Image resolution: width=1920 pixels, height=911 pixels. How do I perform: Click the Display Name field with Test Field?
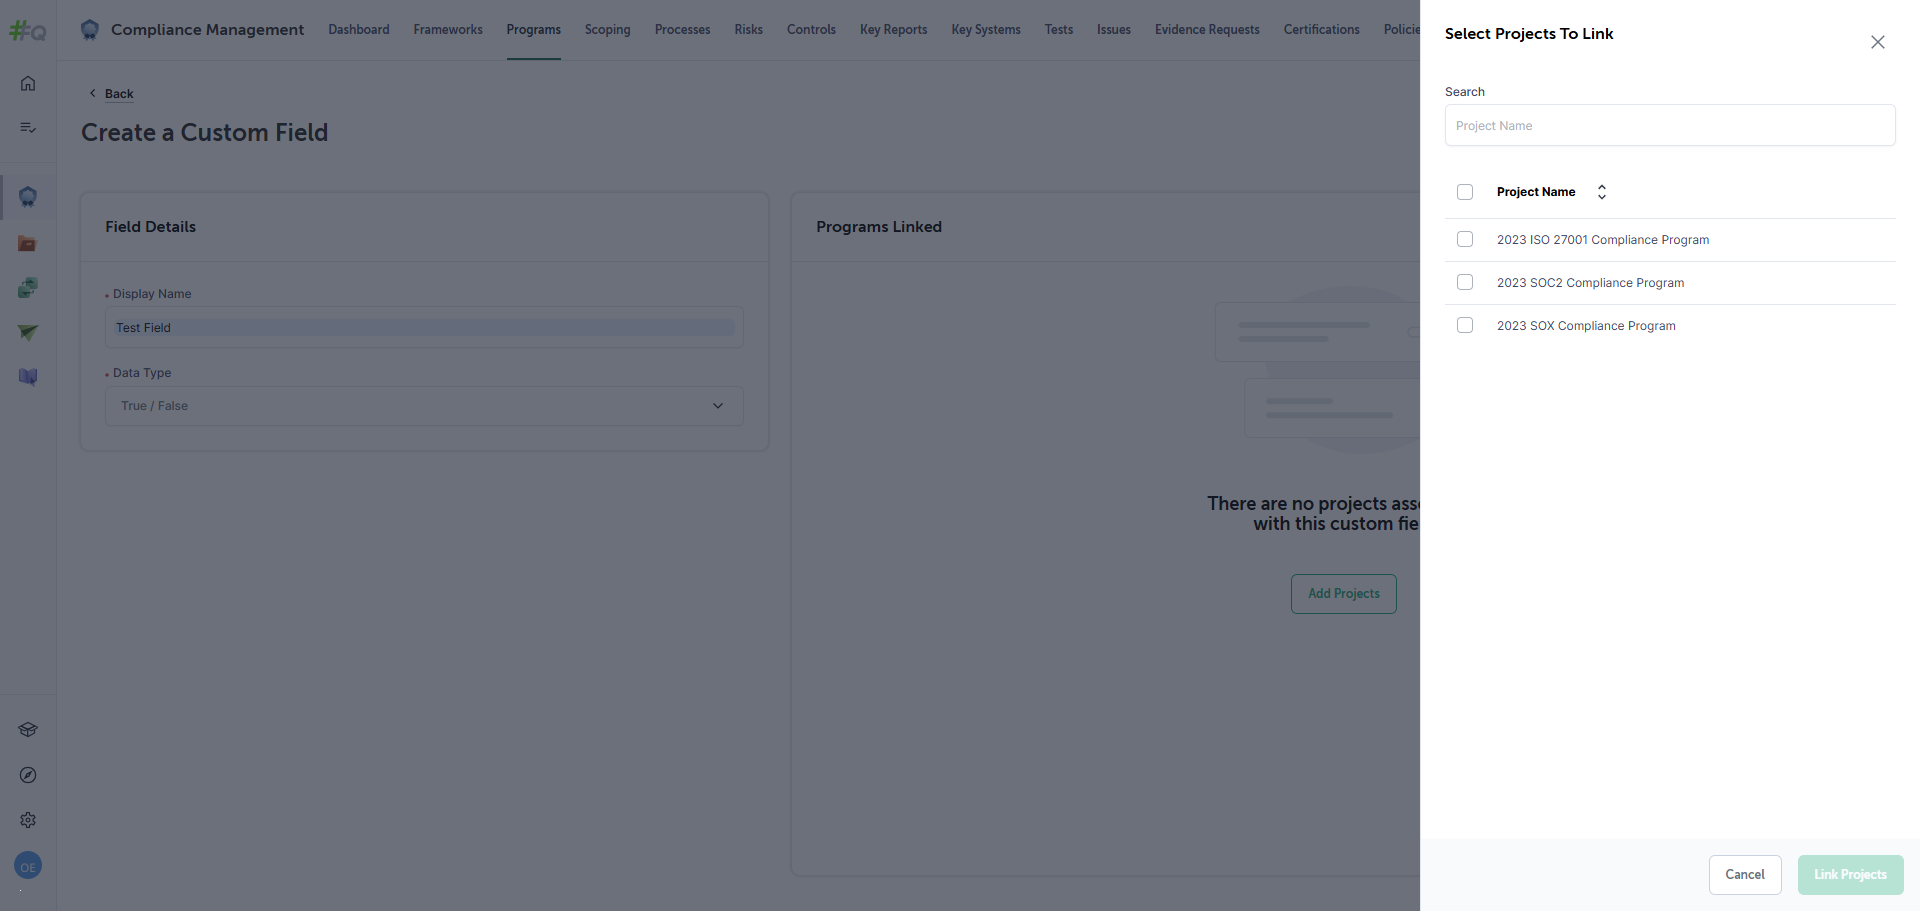tap(424, 328)
